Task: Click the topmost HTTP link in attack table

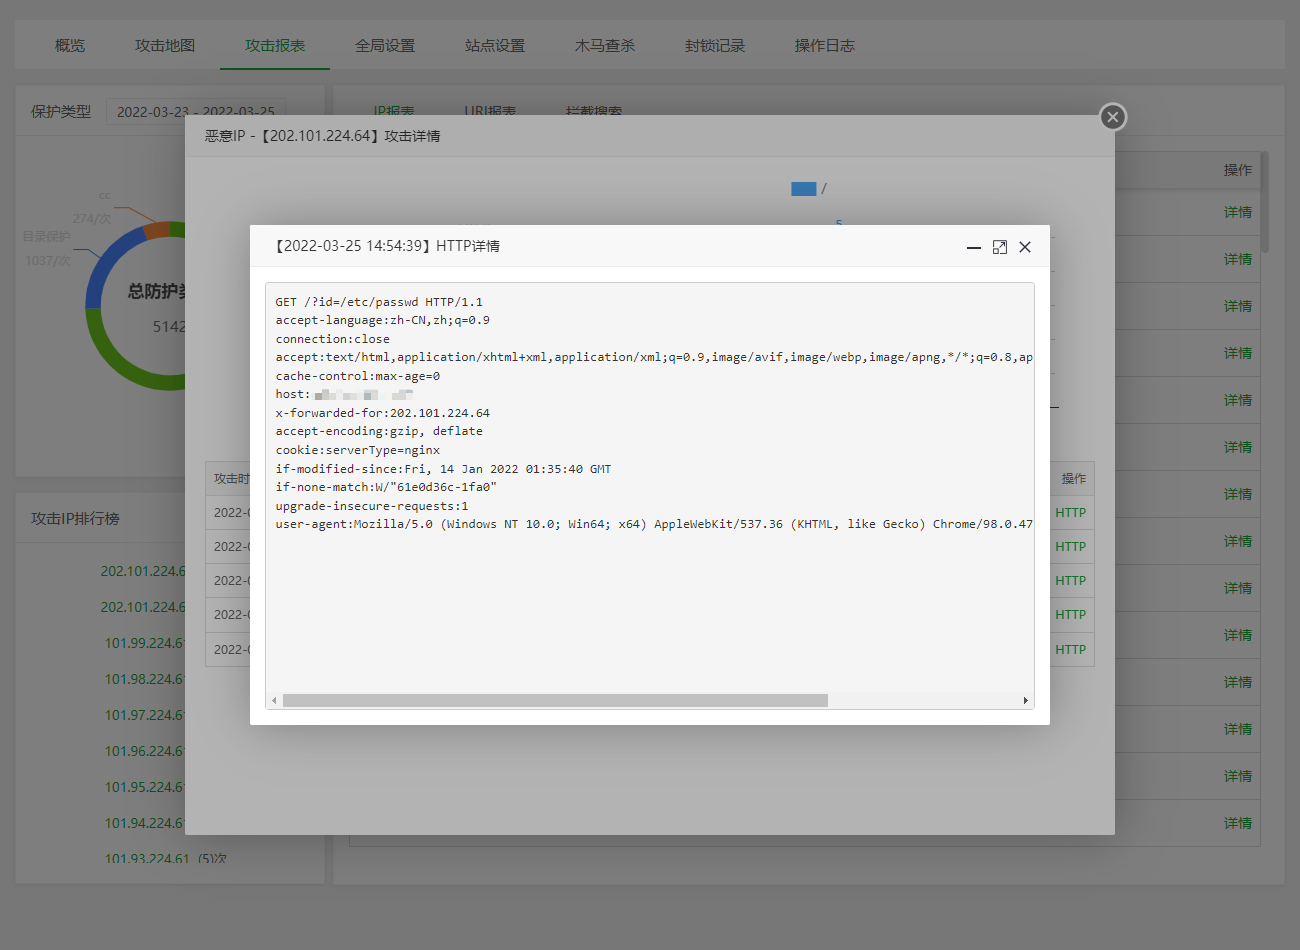Action: pyautogui.click(x=1070, y=513)
